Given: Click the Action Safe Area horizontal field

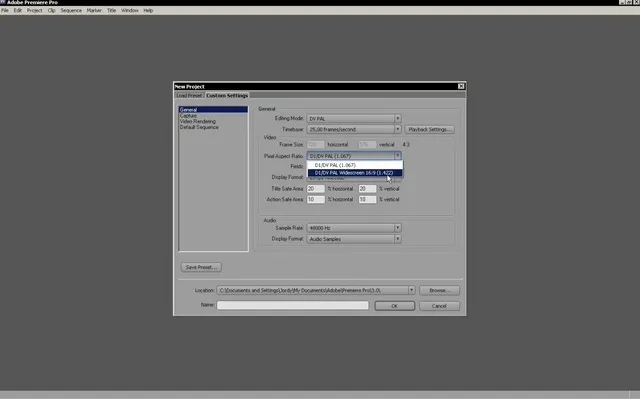Looking at the screenshot, I should (316, 200).
